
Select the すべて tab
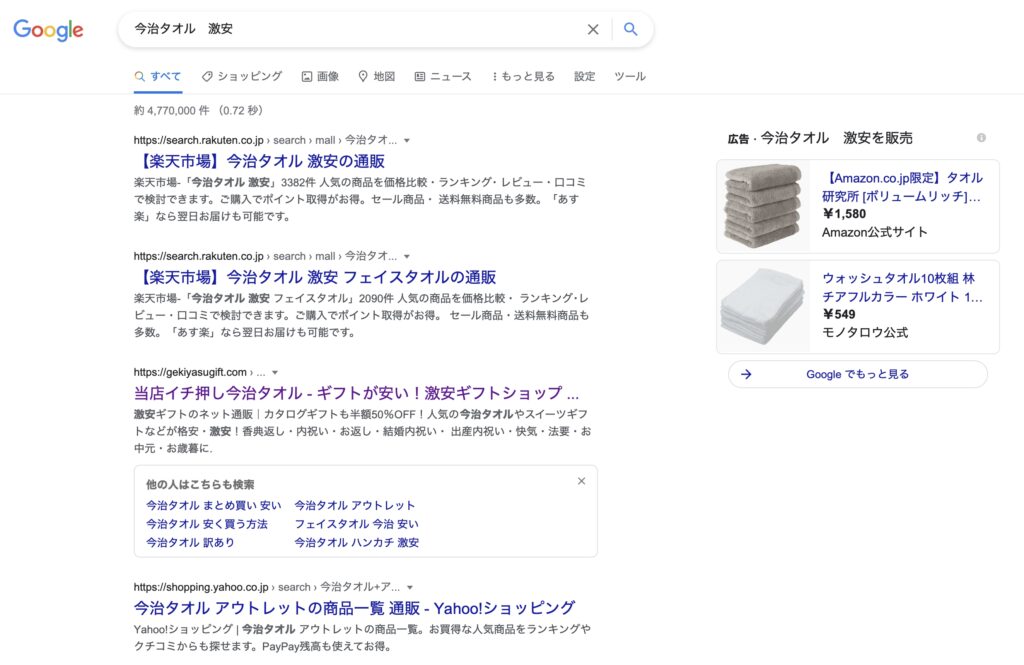(157, 76)
